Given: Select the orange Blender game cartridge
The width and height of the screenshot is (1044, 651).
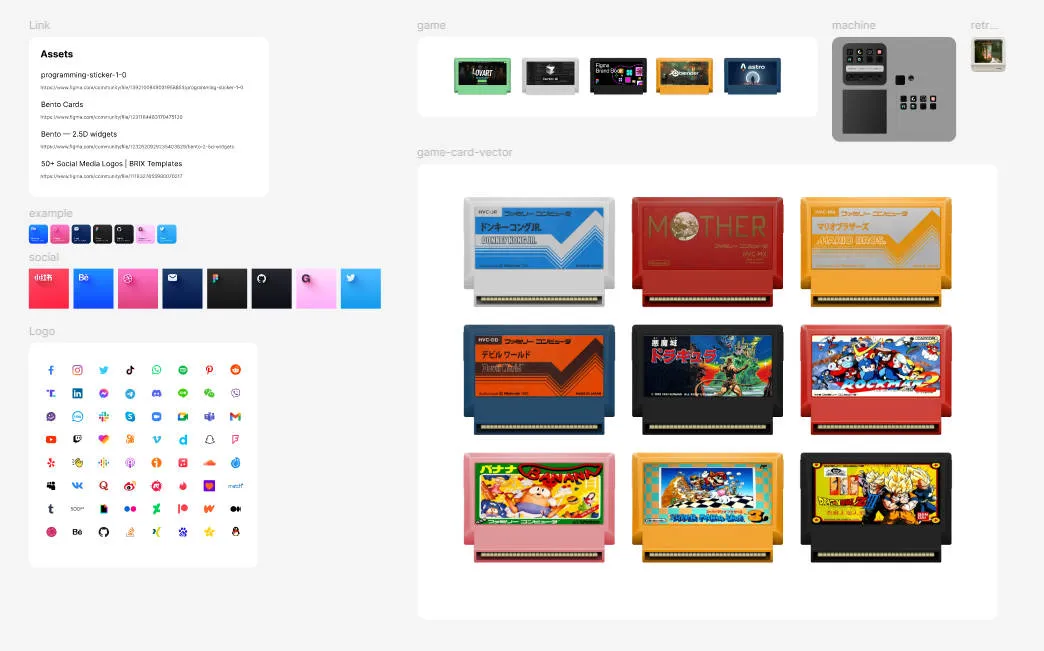Looking at the screenshot, I should 684,76.
